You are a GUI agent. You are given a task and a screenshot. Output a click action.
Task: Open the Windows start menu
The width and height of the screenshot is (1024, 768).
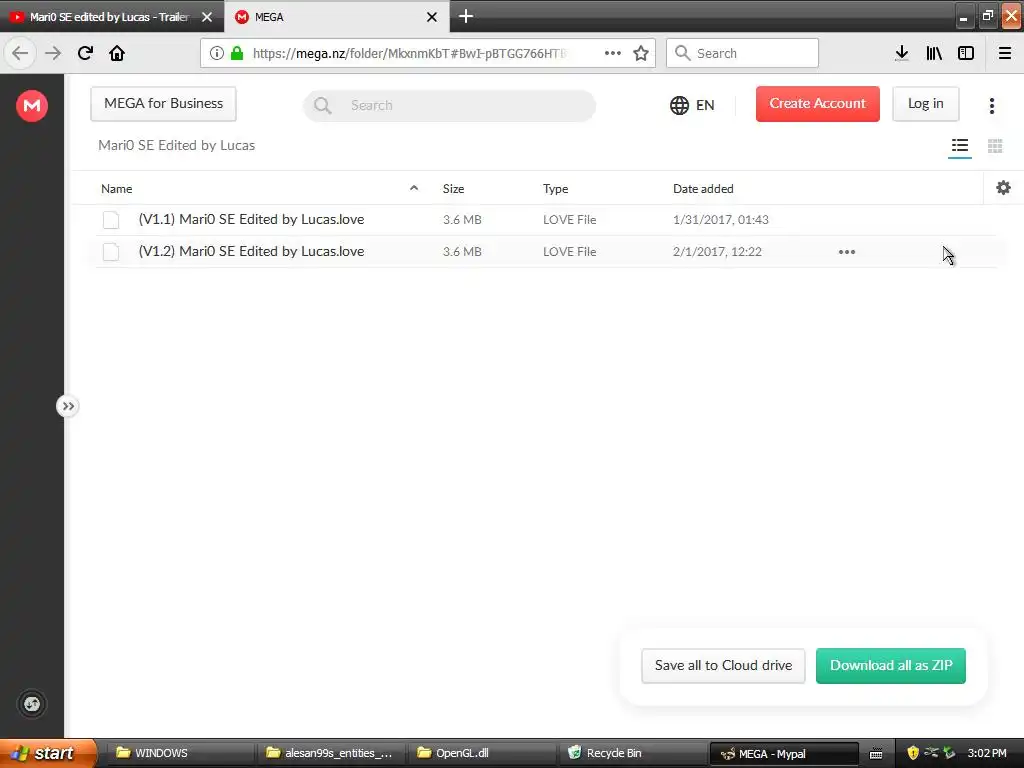coord(48,753)
